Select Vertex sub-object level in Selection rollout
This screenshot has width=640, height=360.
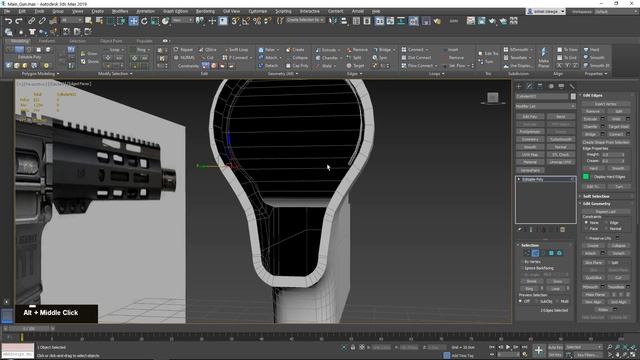527,253
